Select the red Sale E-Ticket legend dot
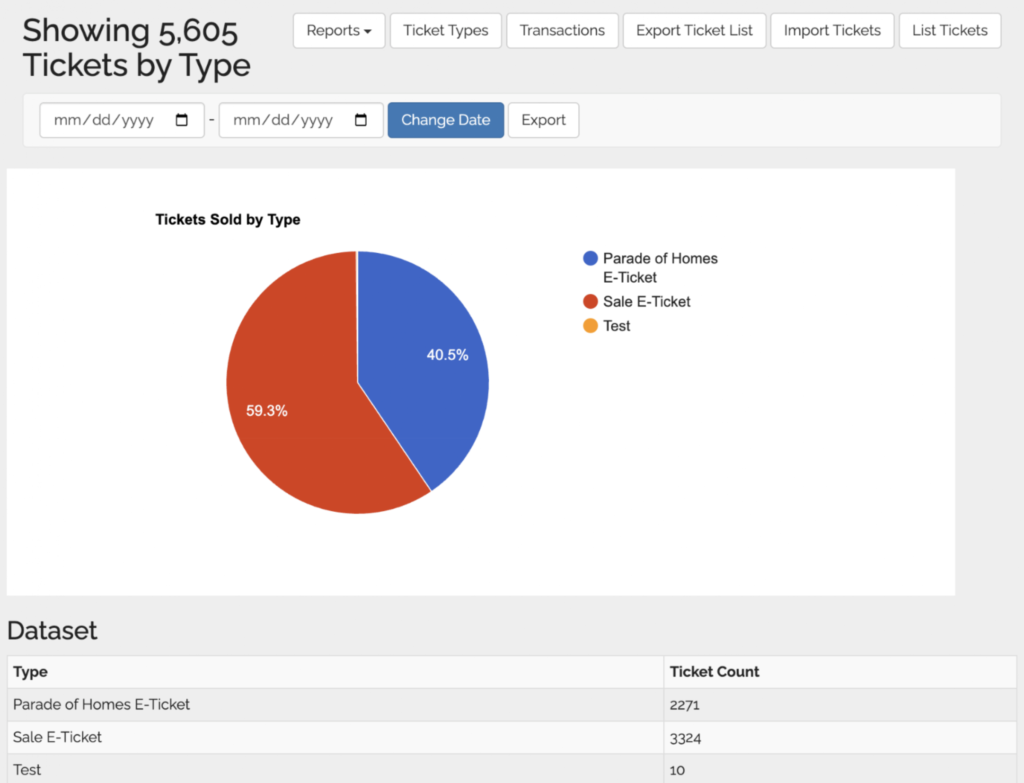Screen dimensions: 1024x783 (590, 302)
